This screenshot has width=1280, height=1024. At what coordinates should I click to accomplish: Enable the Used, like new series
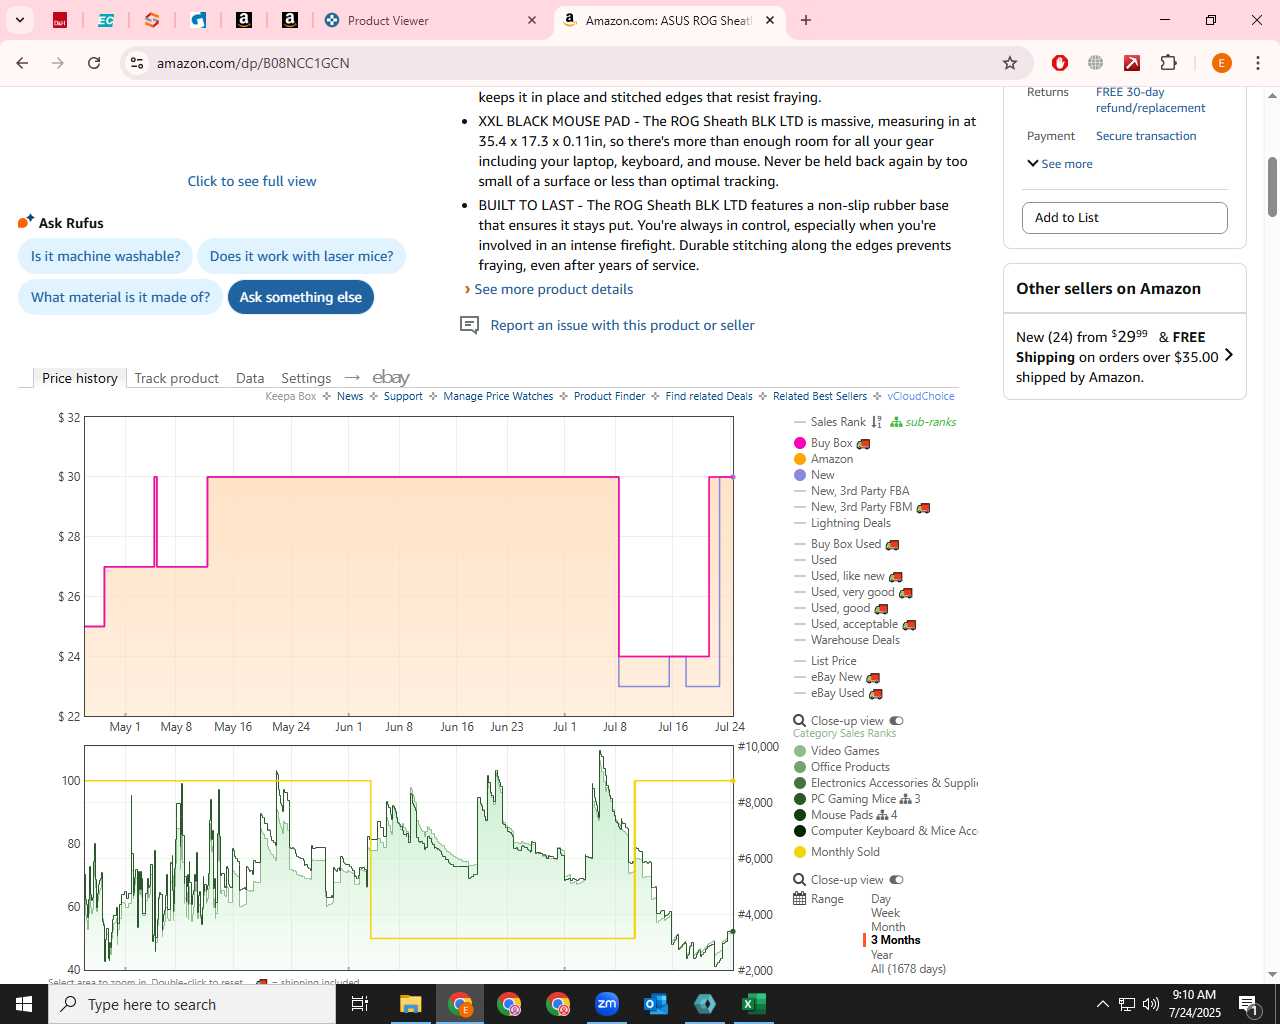[848, 576]
